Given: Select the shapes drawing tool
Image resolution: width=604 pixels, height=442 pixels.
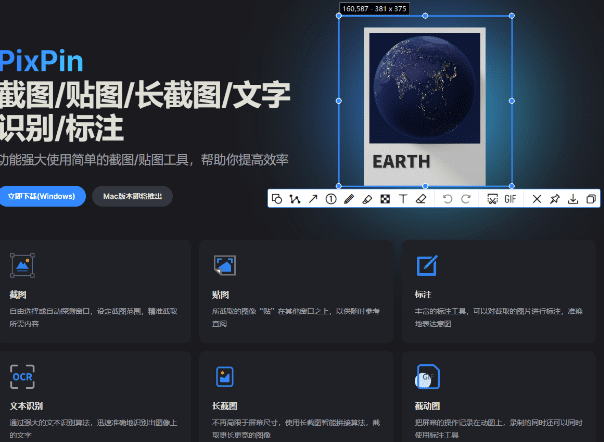Looking at the screenshot, I should click(x=277, y=199).
